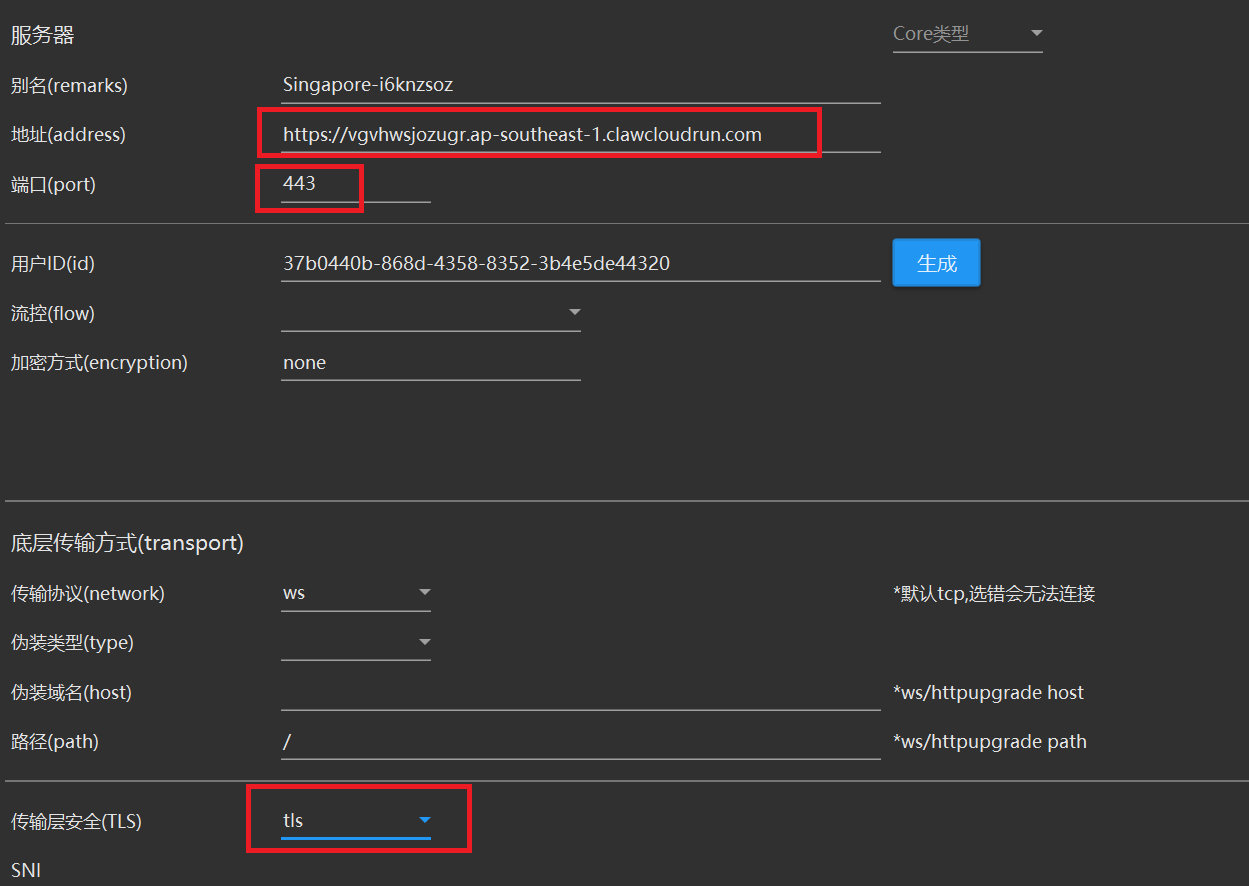This screenshot has width=1249, height=886.
Task: Click the 底层传输方式(transport) section heading
Action: pos(127,543)
